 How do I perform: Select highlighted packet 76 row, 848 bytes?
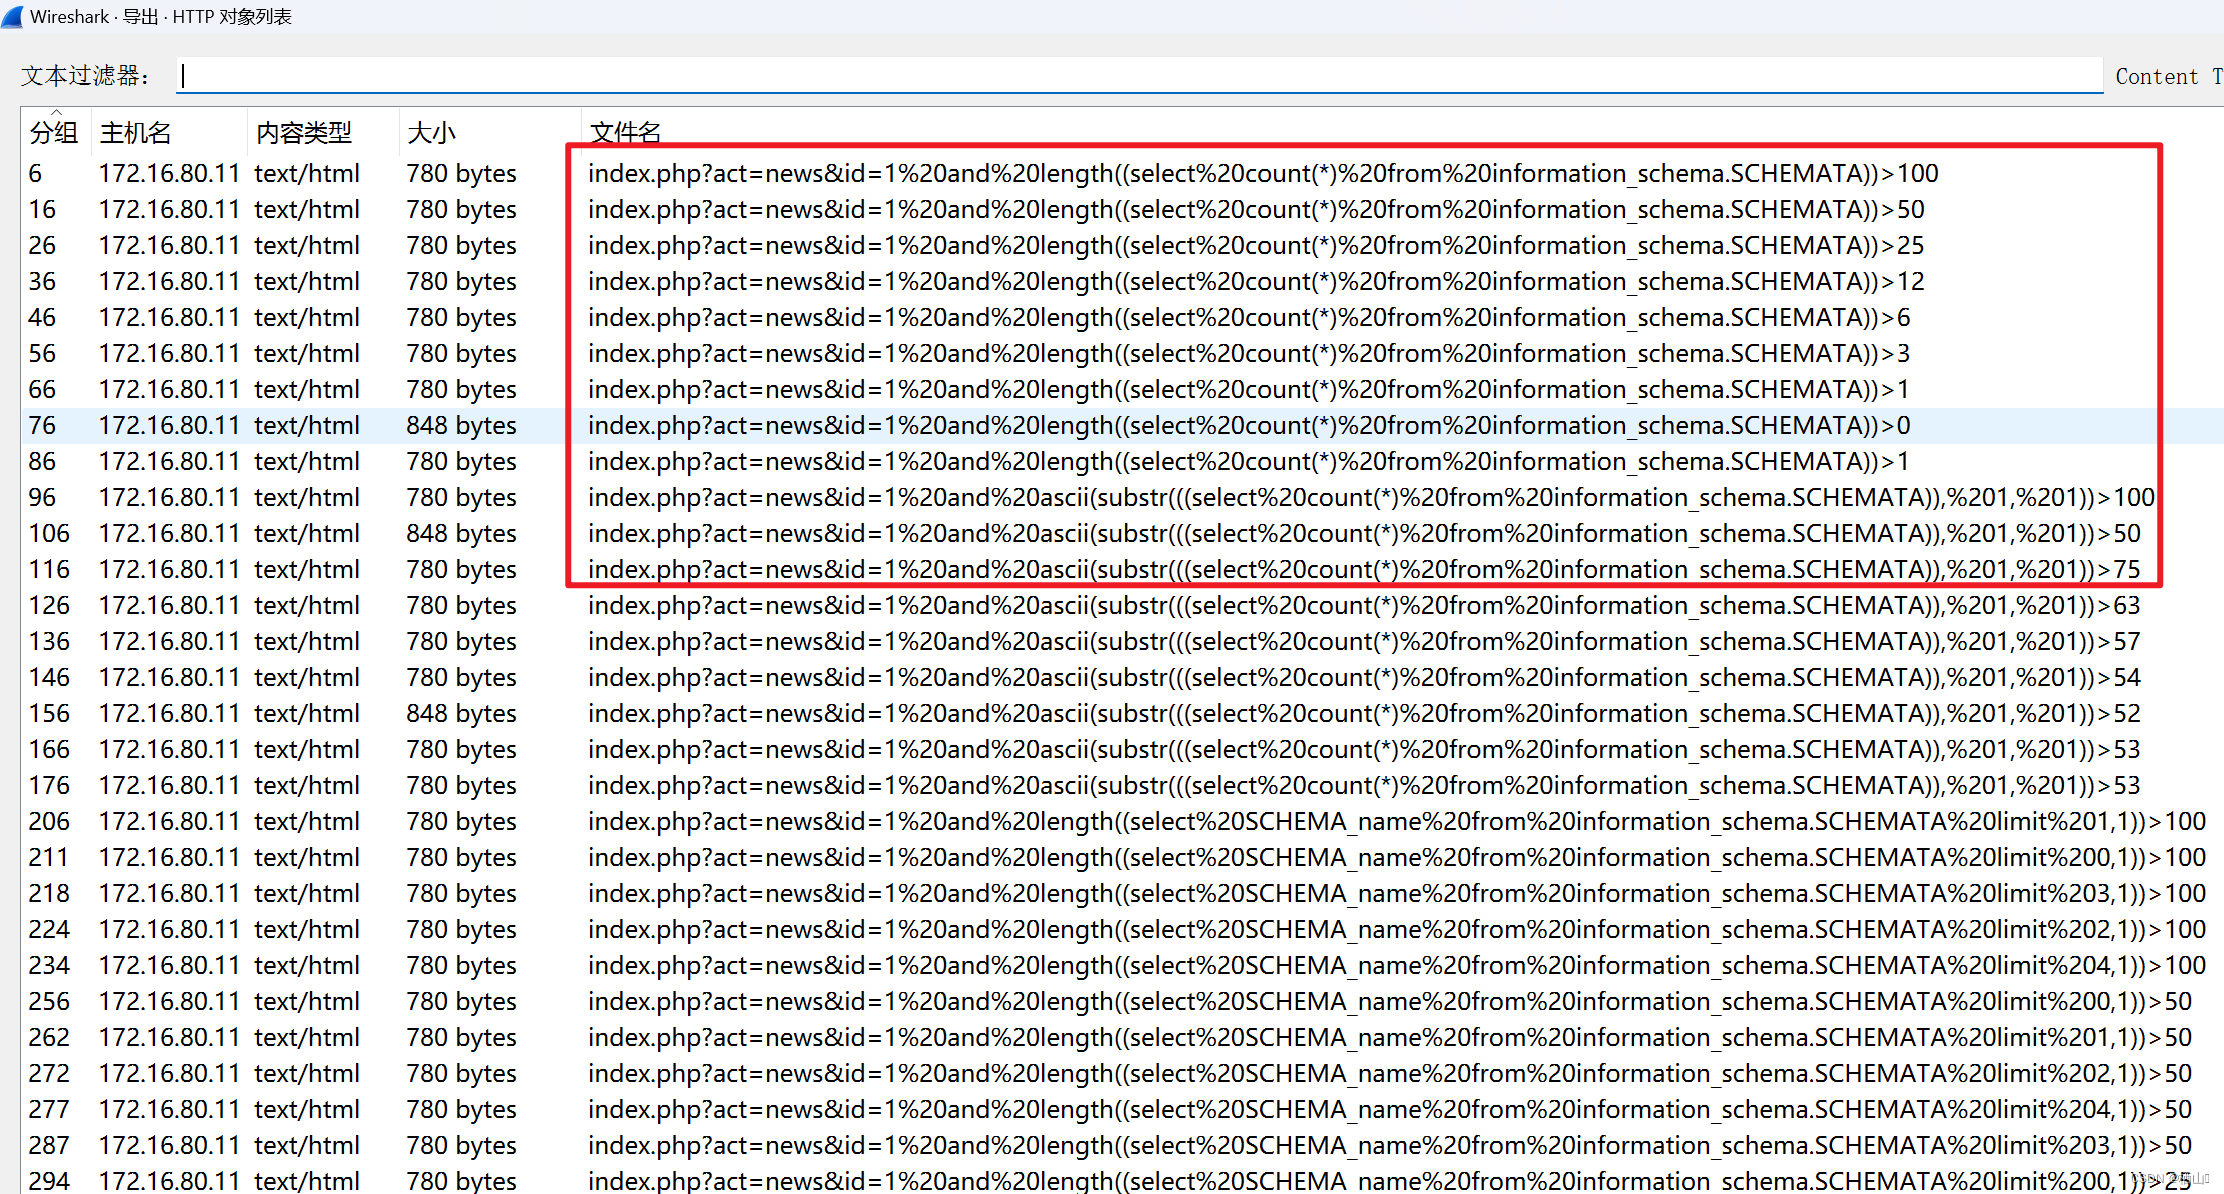point(1122,425)
